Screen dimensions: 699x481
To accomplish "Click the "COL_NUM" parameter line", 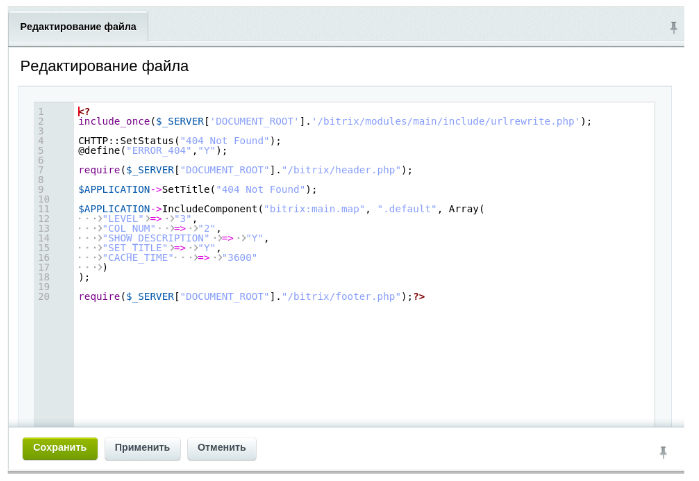I will point(150,228).
